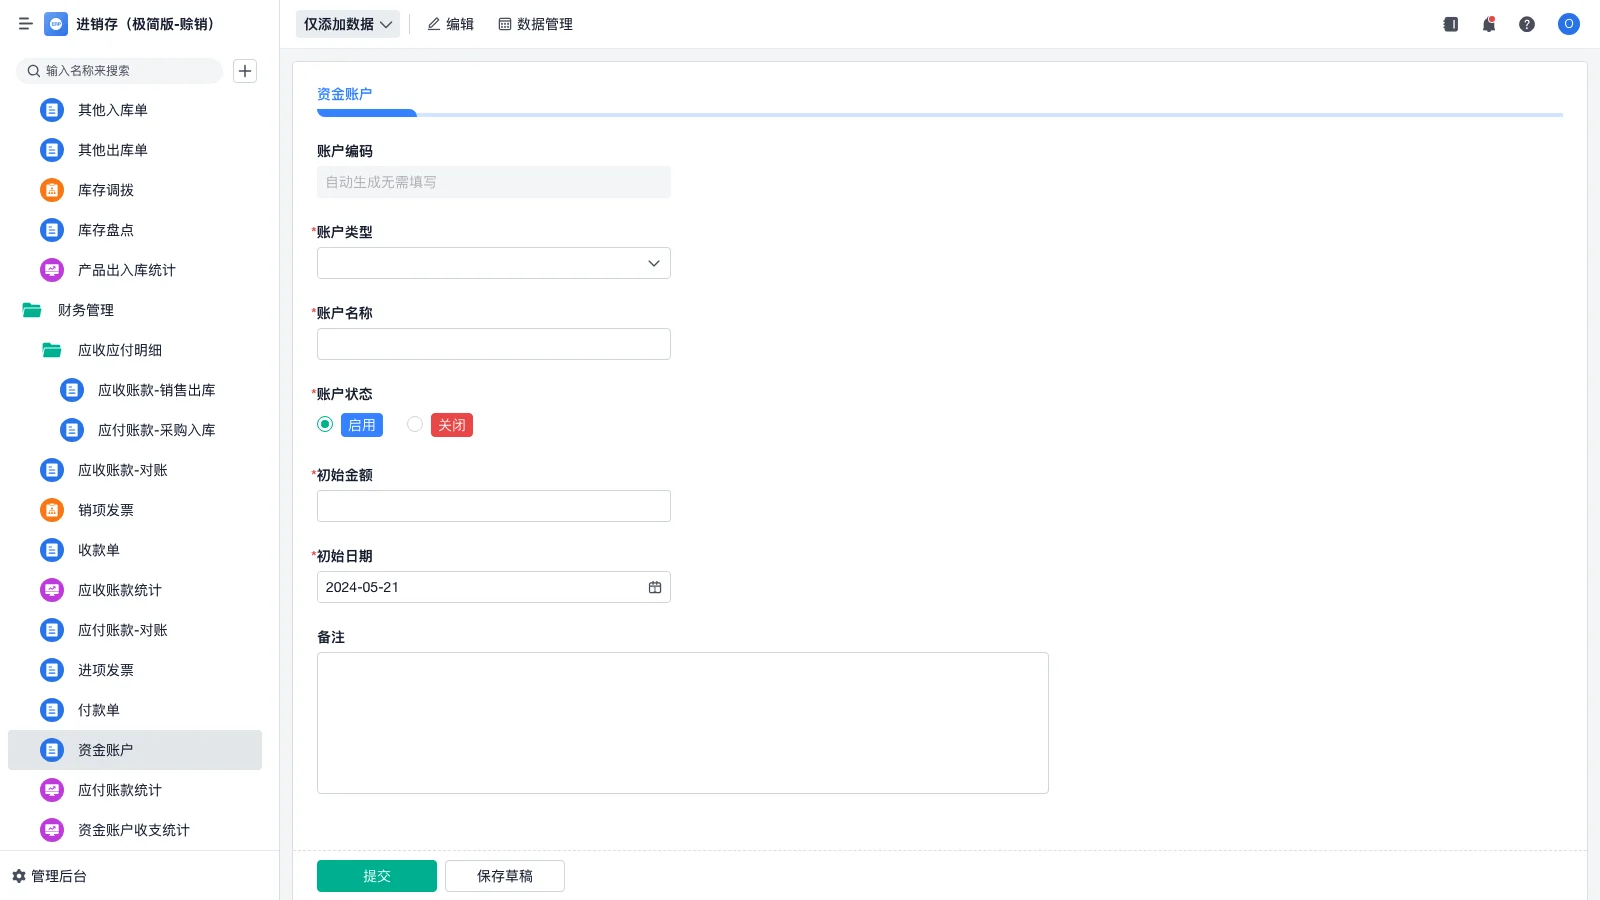Click the icon beside 其他出库单
Viewport: 1600px width, 900px height.
point(52,150)
